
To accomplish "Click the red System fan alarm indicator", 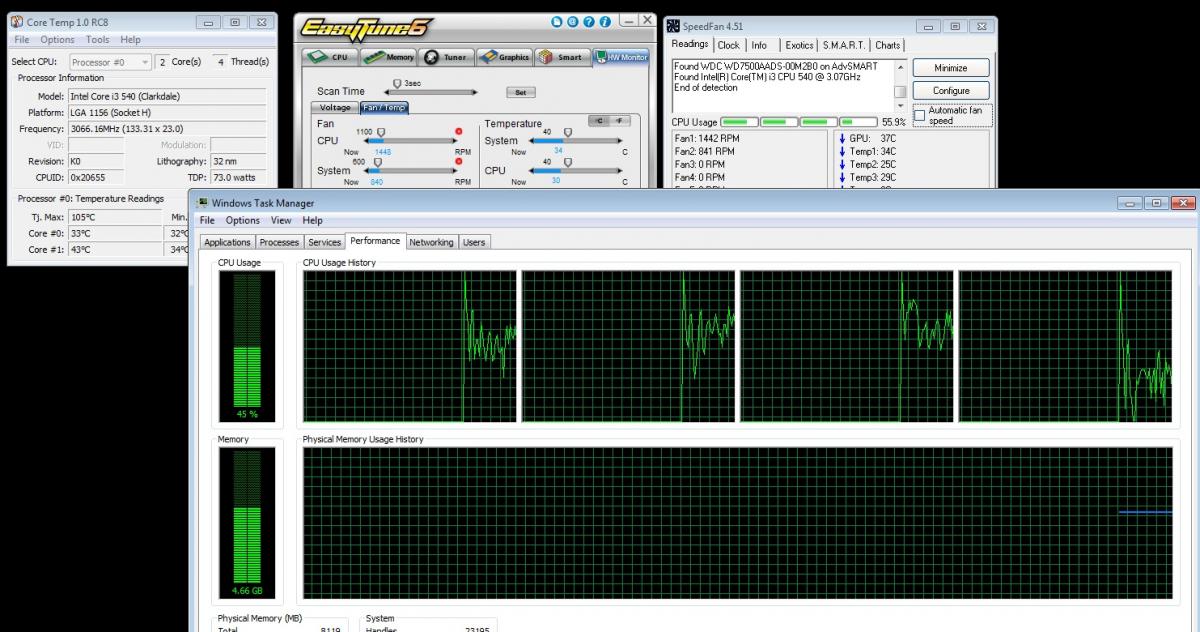I will coord(459,161).
